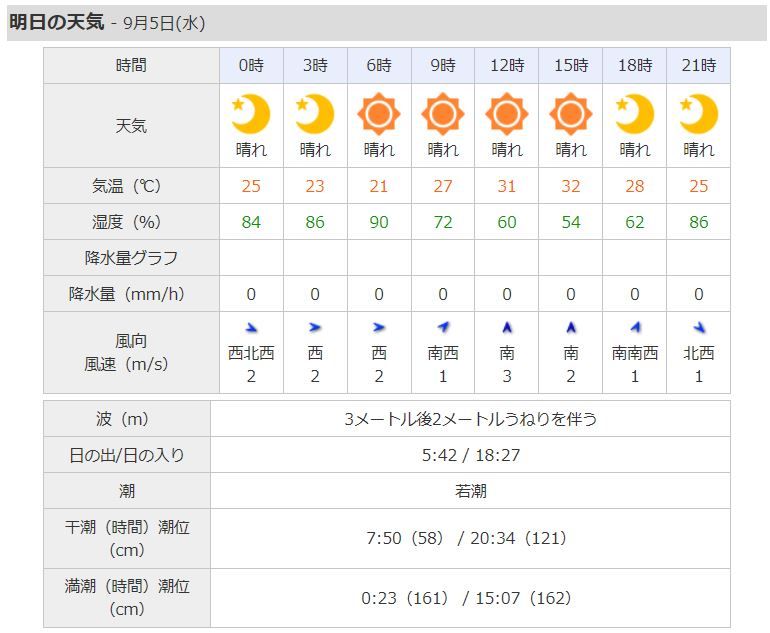Click the 若潮 tide type cell
Viewport: 770px width, 633px height.
(x=470, y=491)
